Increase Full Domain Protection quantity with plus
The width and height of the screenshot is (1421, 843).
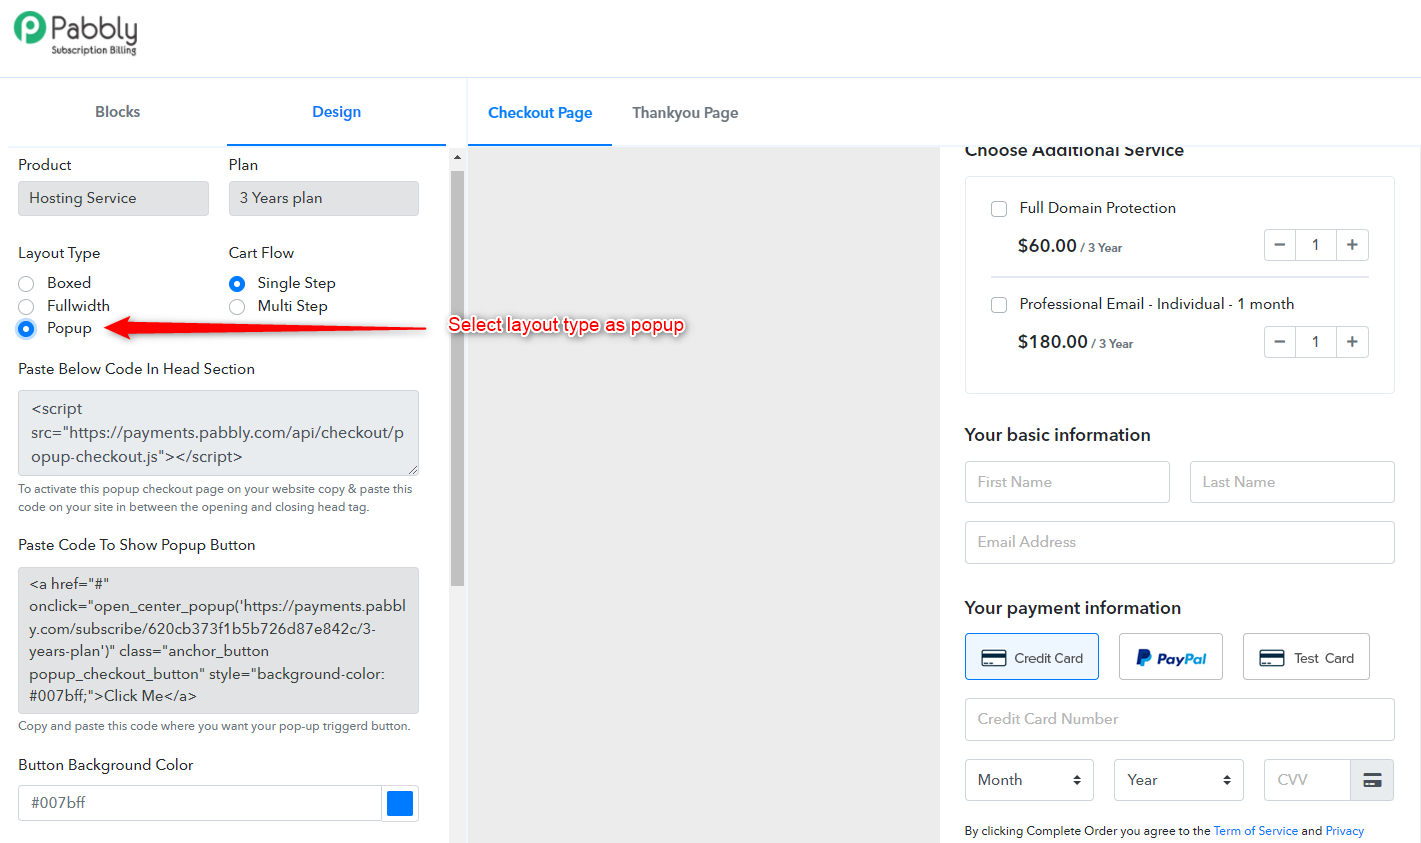[1352, 245]
